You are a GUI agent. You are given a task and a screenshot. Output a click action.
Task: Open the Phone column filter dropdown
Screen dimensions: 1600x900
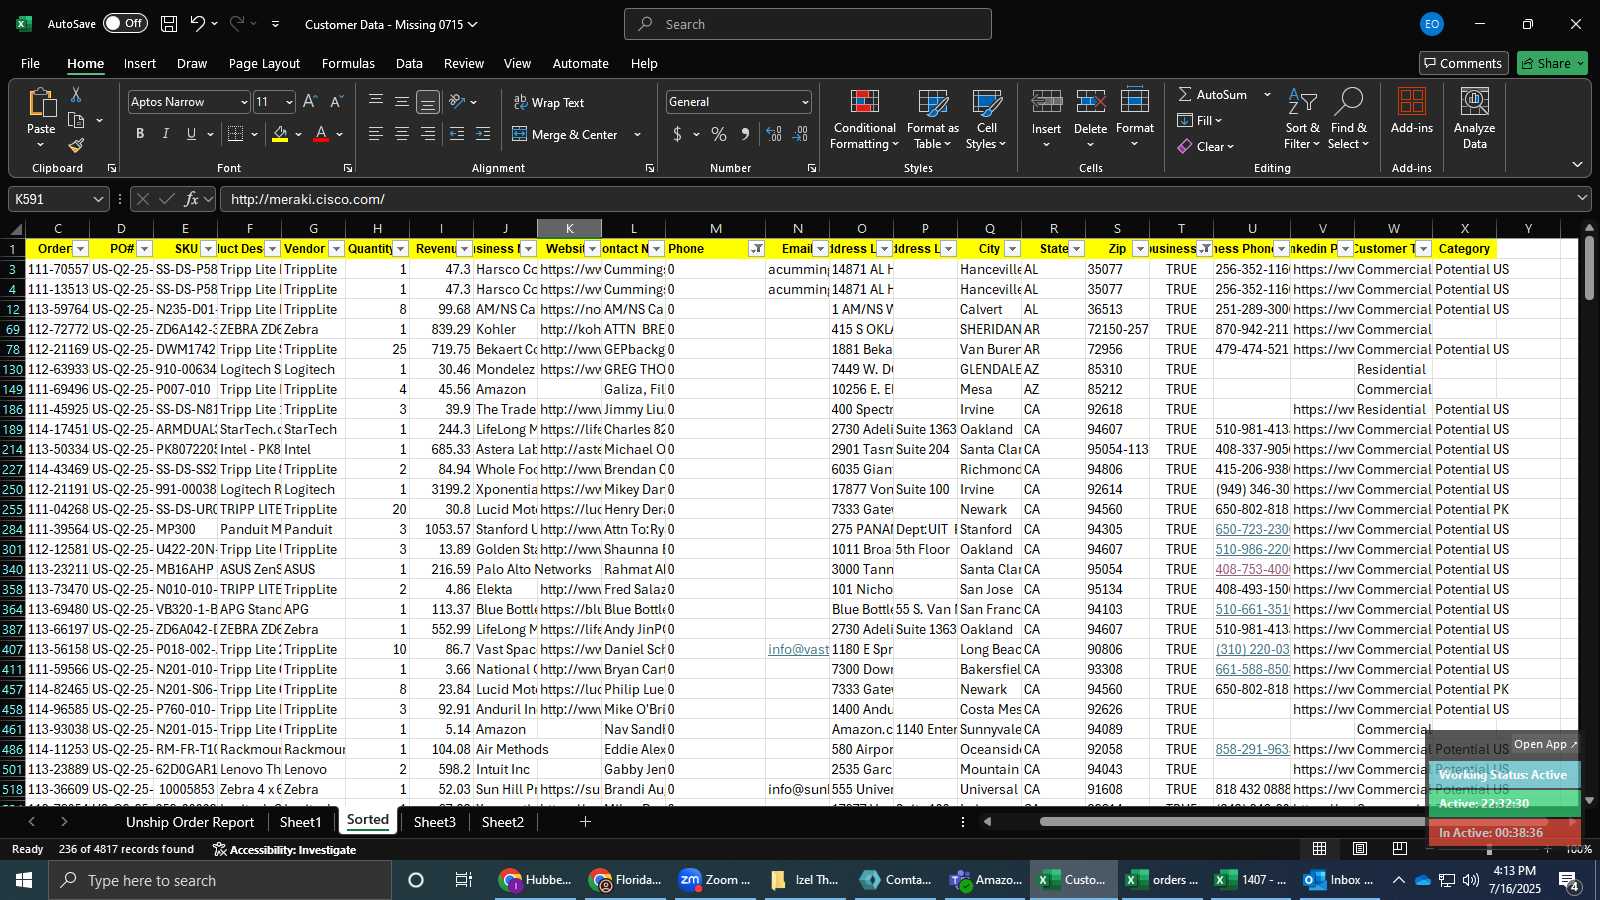pyautogui.click(x=757, y=249)
